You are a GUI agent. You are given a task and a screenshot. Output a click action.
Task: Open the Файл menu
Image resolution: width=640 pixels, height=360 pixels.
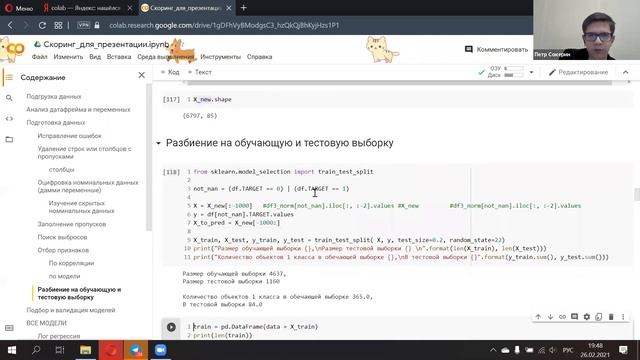click(40, 57)
